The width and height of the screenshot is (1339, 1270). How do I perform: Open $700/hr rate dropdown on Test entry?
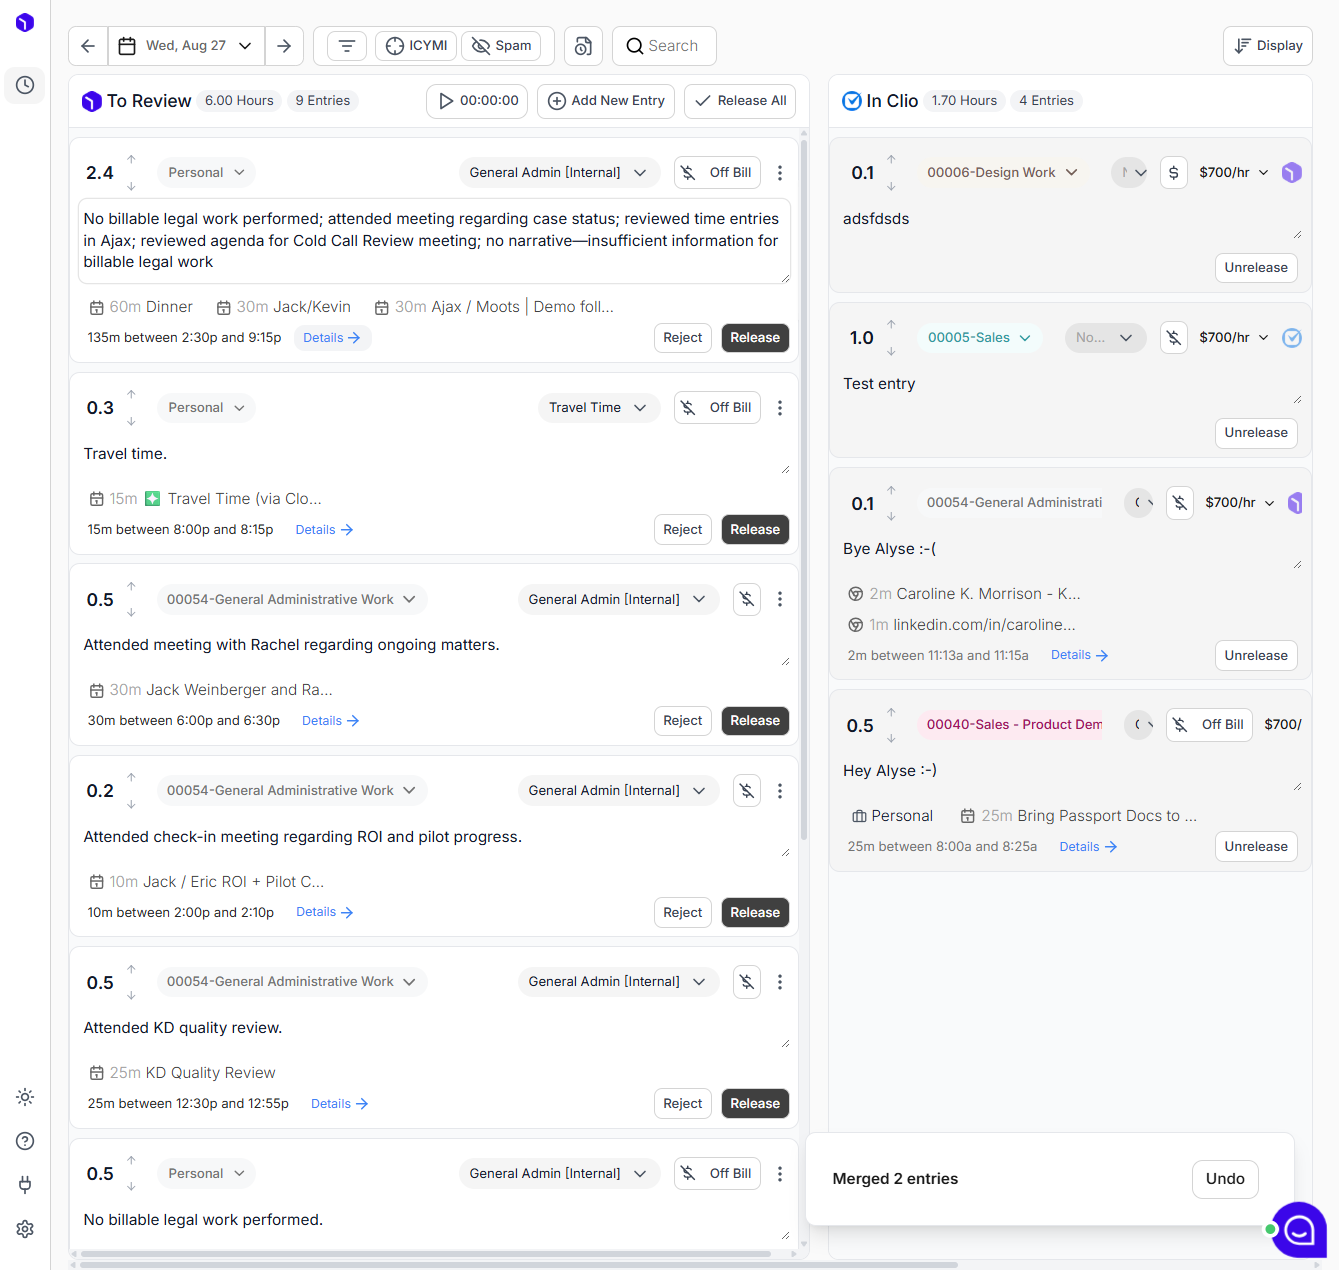[x=1234, y=338]
